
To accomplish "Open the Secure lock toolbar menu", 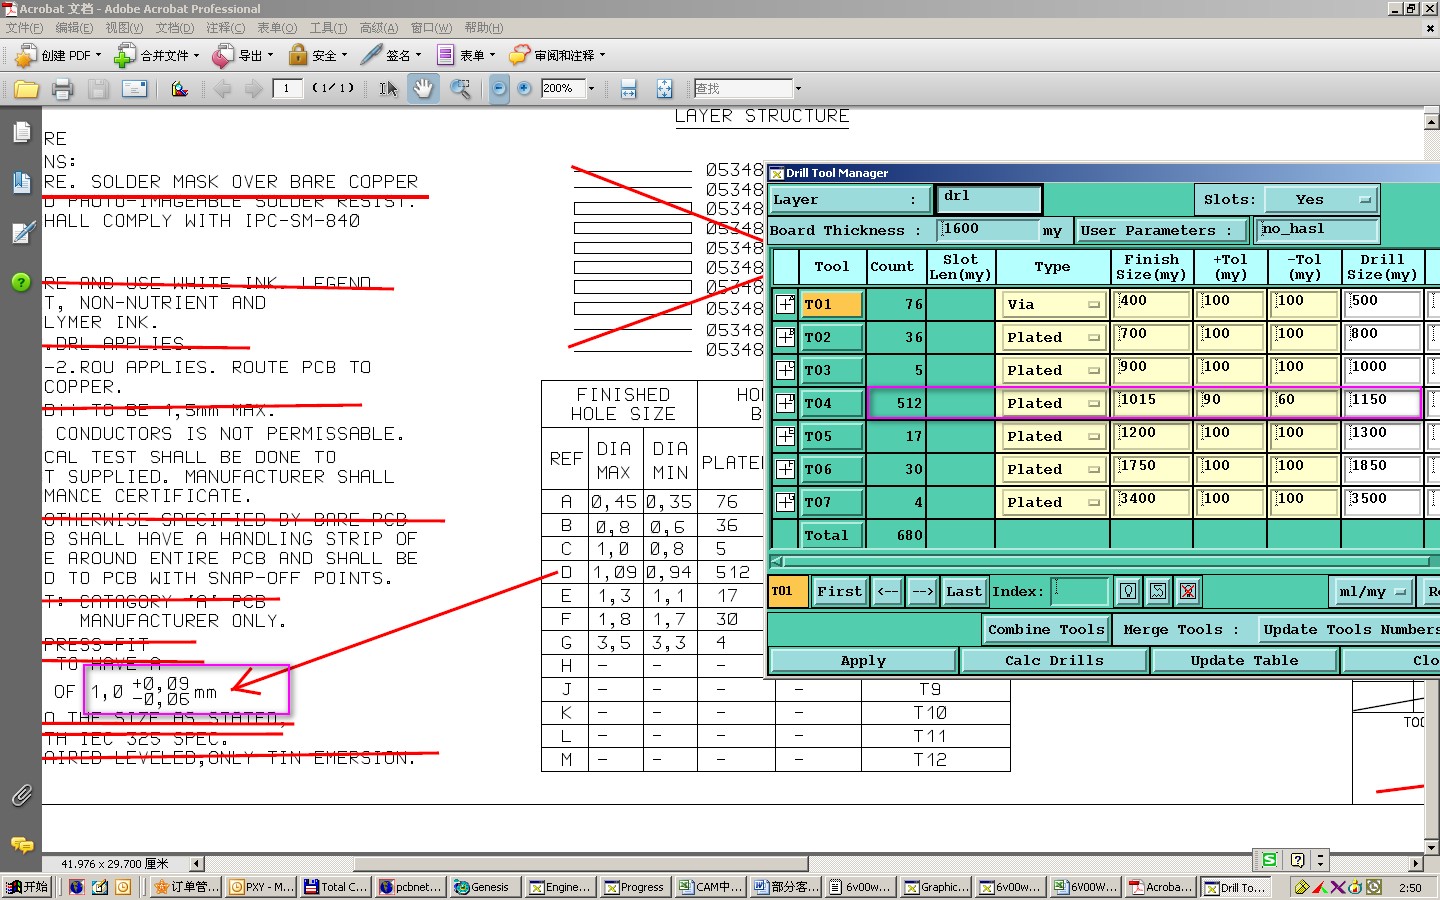I will click(x=318, y=55).
